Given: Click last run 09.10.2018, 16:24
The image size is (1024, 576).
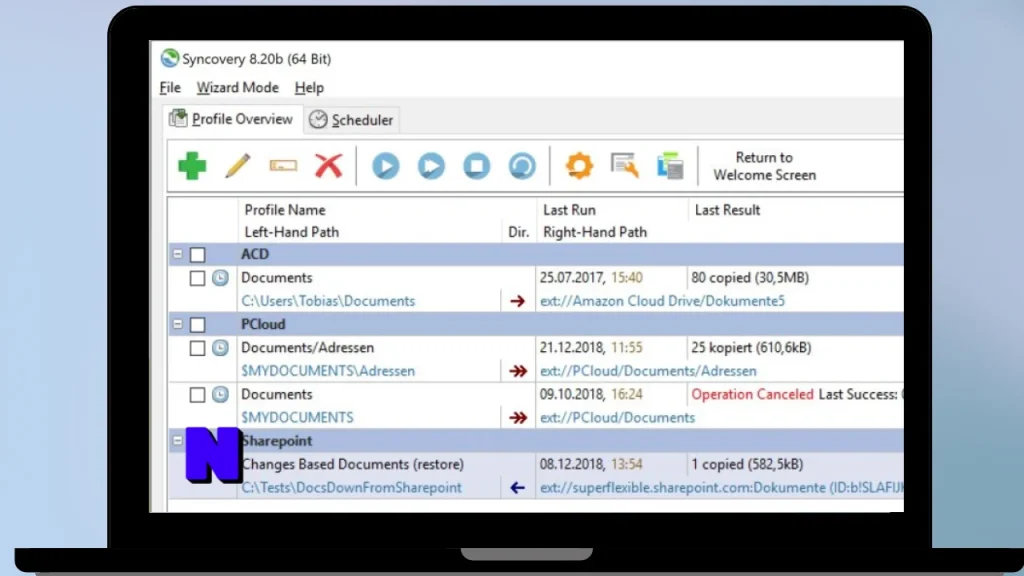Looking at the screenshot, I should (591, 394).
